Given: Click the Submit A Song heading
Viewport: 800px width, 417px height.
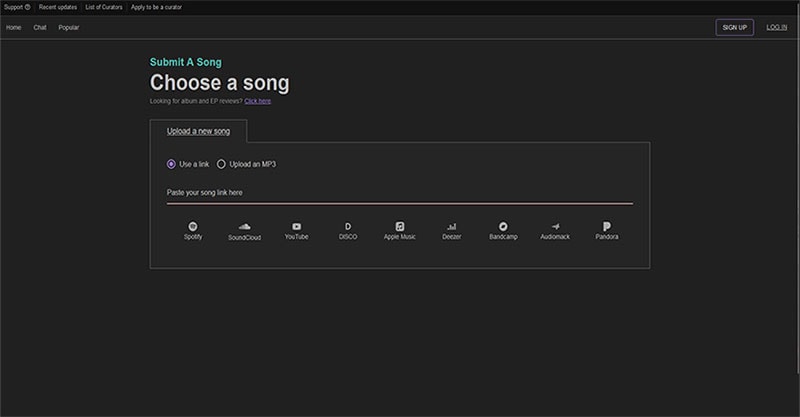Looking at the screenshot, I should point(186,62).
